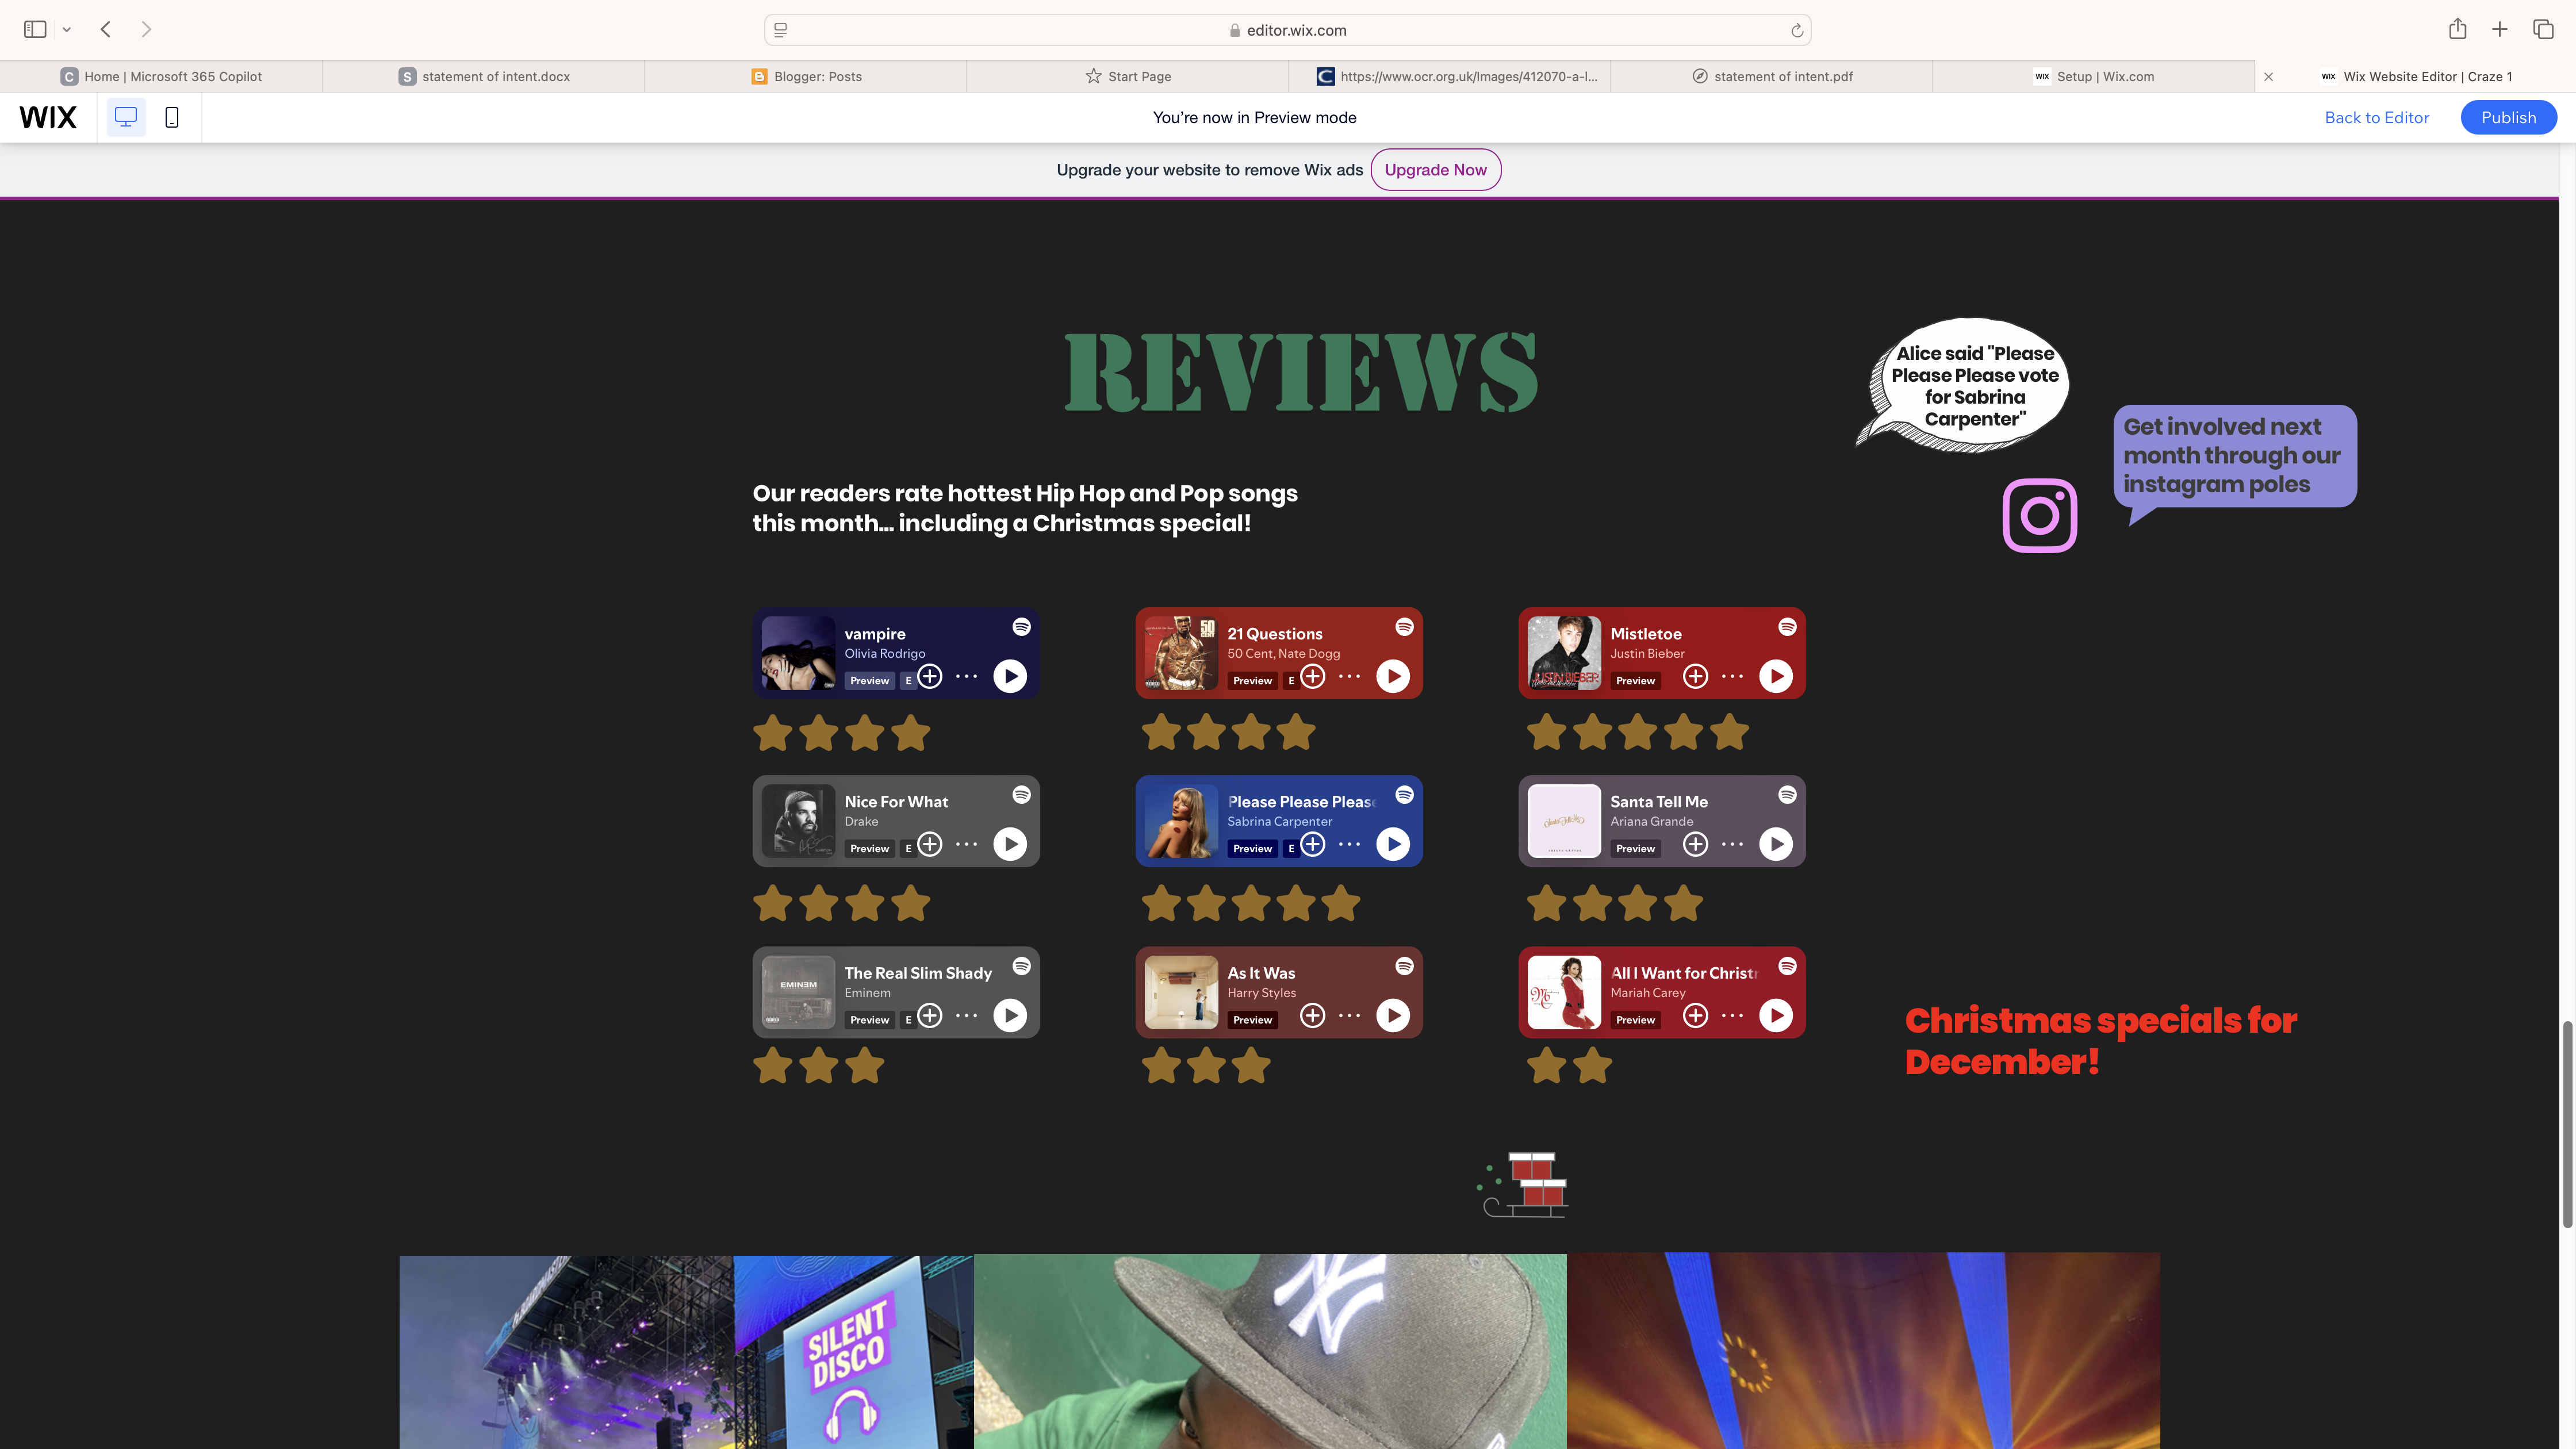Play All I Want for Christmas

1776,1015
